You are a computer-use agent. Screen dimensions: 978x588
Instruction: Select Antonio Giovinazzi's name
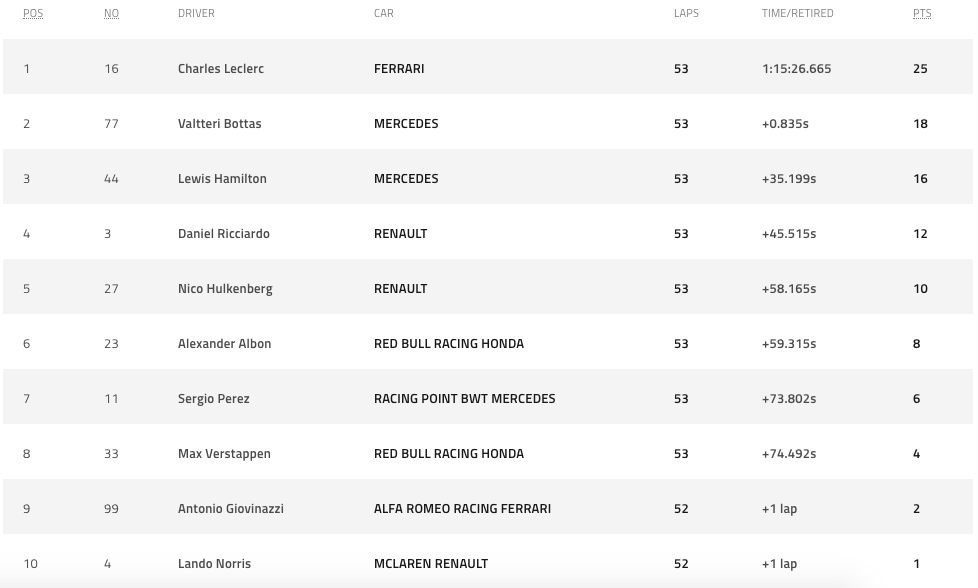[231, 509]
